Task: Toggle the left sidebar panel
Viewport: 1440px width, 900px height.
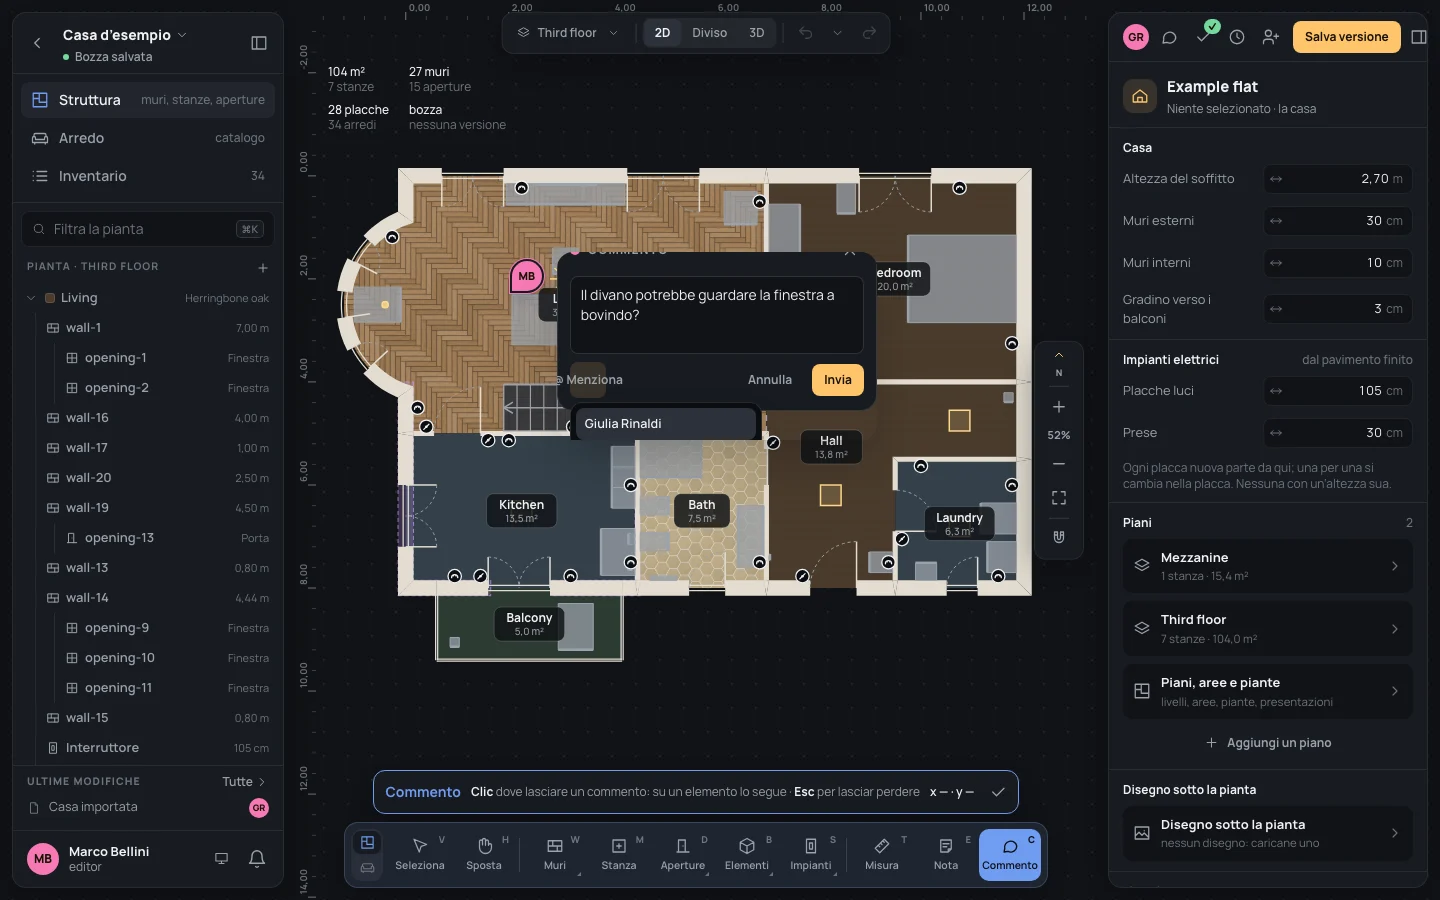Action: pos(259,43)
